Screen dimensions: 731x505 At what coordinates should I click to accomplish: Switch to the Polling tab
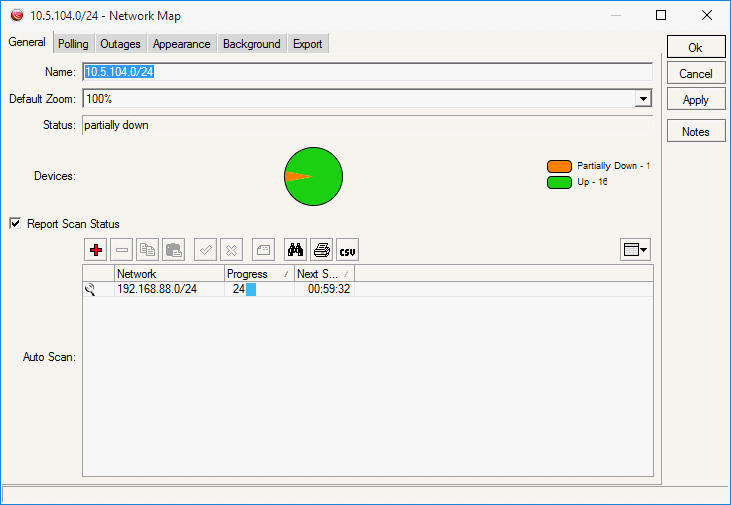pyautogui.click(x=73, y=44)
